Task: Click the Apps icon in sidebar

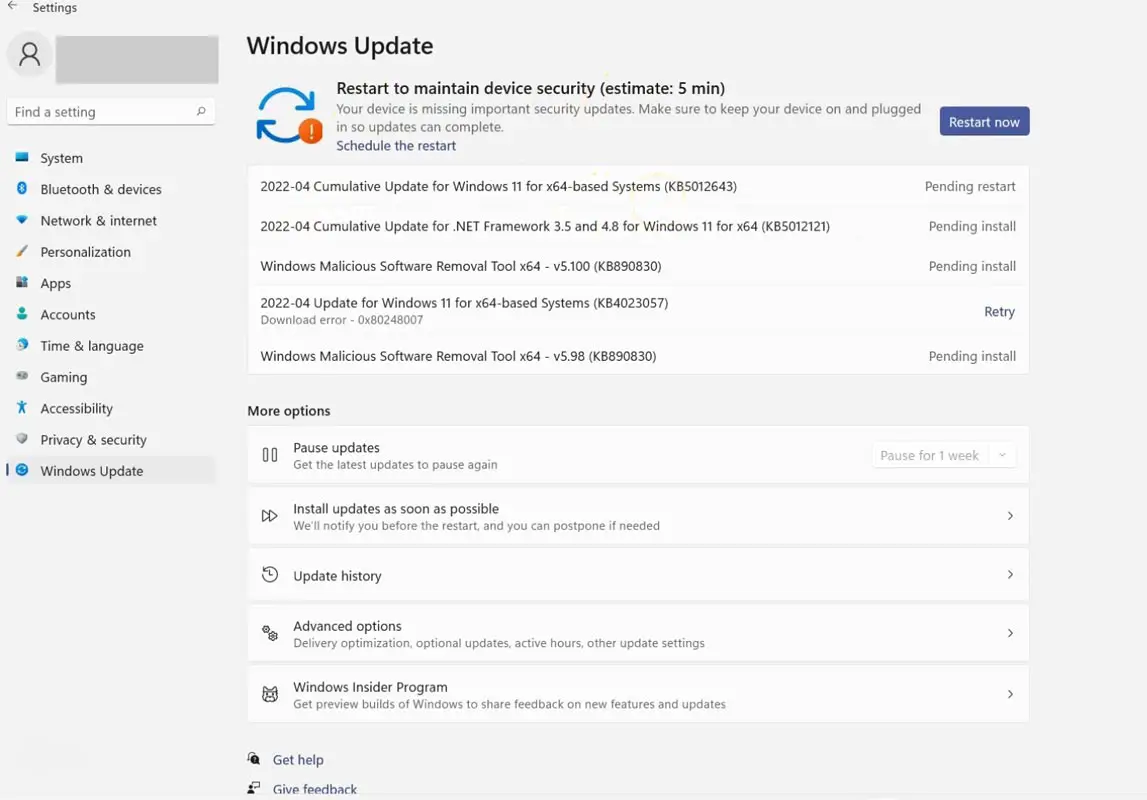Action: click(x=22, y=282)
